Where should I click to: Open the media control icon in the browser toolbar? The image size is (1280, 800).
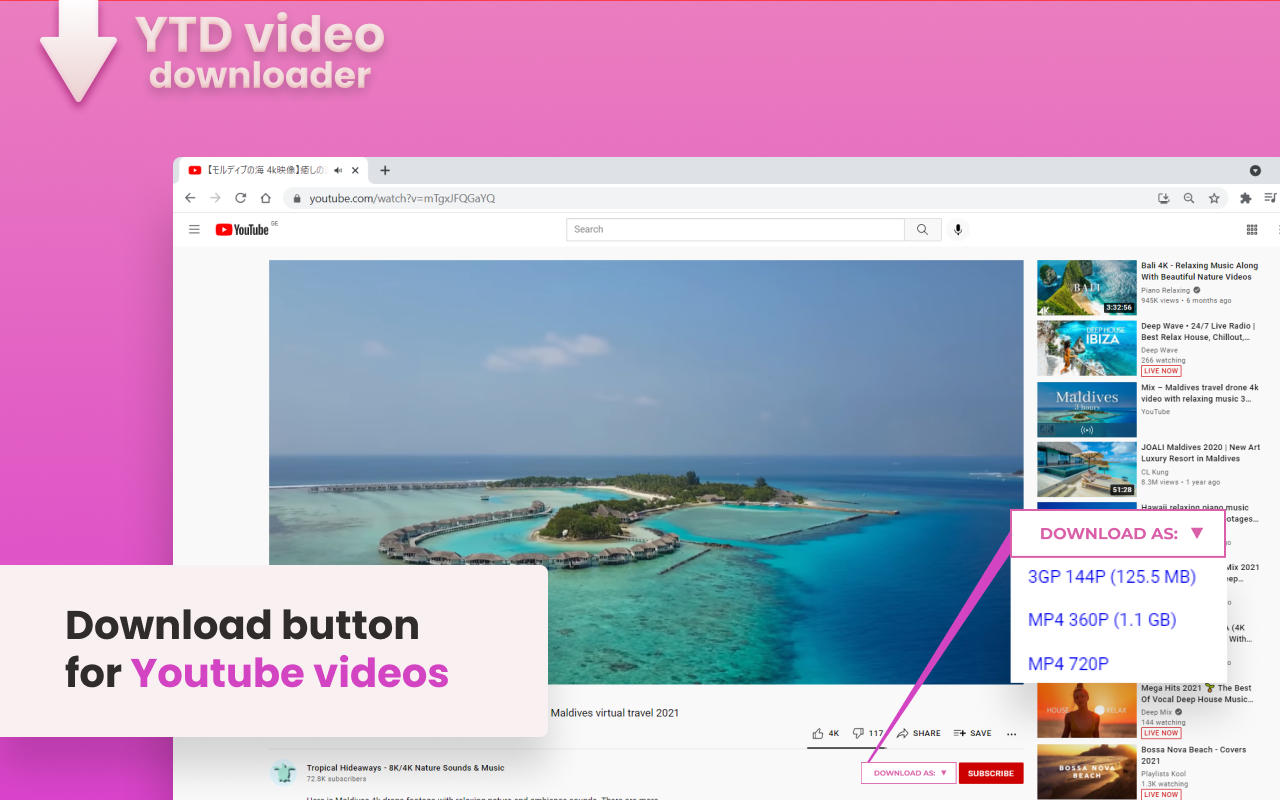(1270, 198)
